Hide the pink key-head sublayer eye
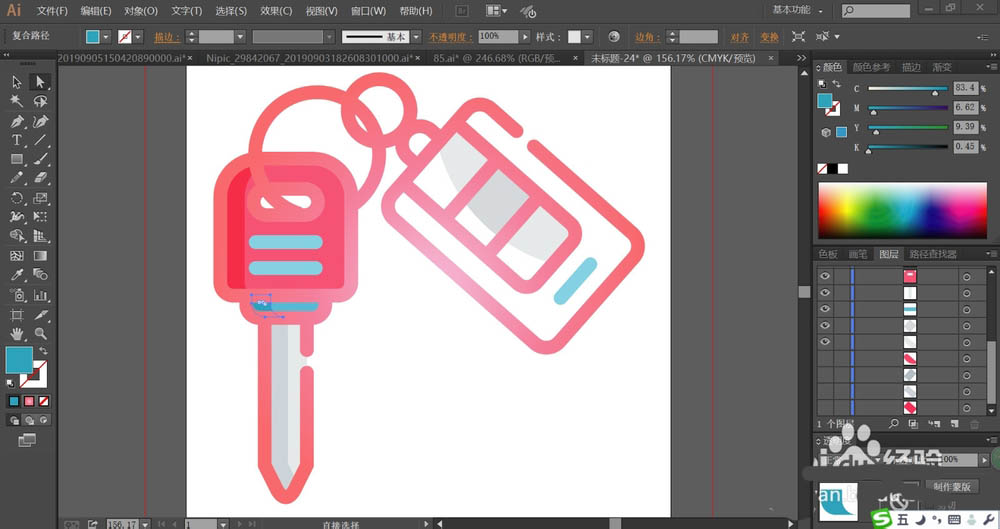Screen dimensions: 1000x529 coord(825,276)
